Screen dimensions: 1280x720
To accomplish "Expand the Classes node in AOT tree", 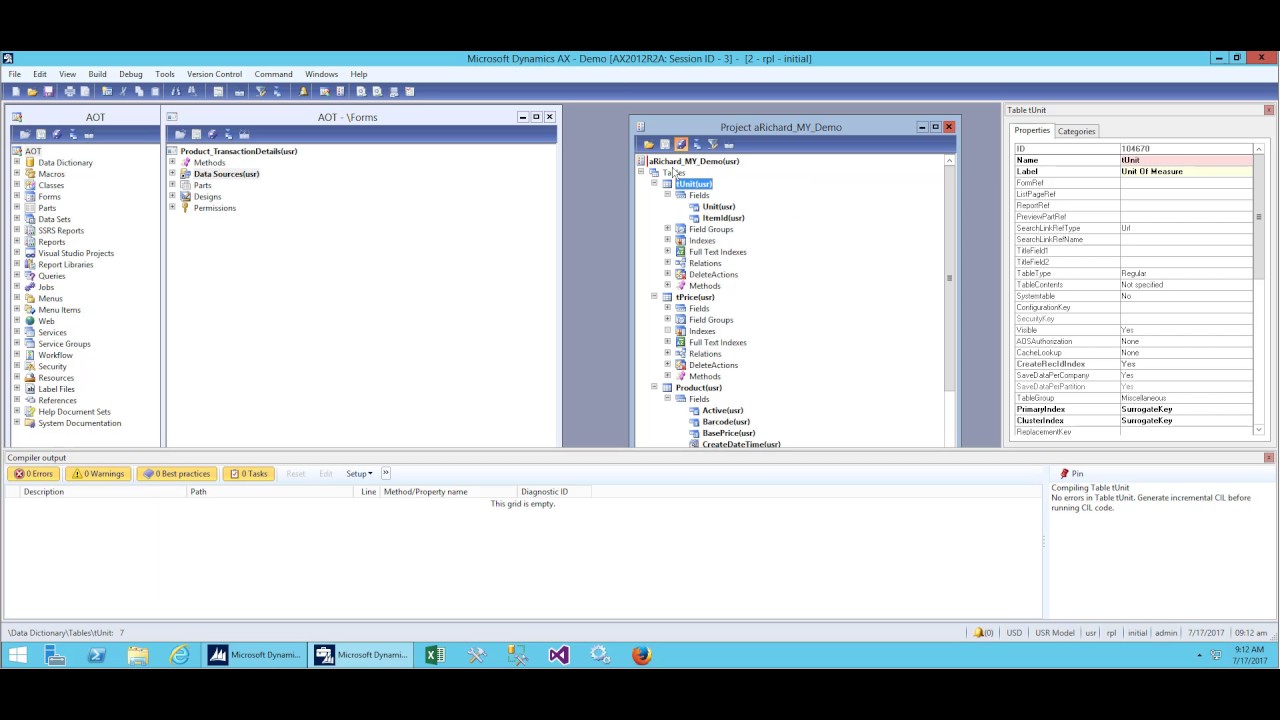I will coord(17,185).
